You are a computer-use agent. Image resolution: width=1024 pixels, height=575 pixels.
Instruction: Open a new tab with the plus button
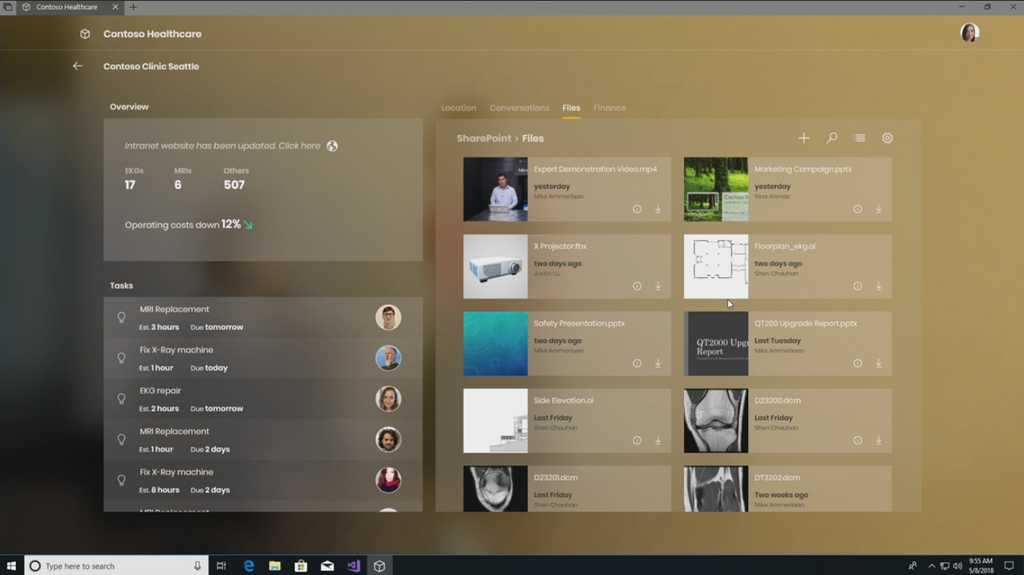click(133, 7)
